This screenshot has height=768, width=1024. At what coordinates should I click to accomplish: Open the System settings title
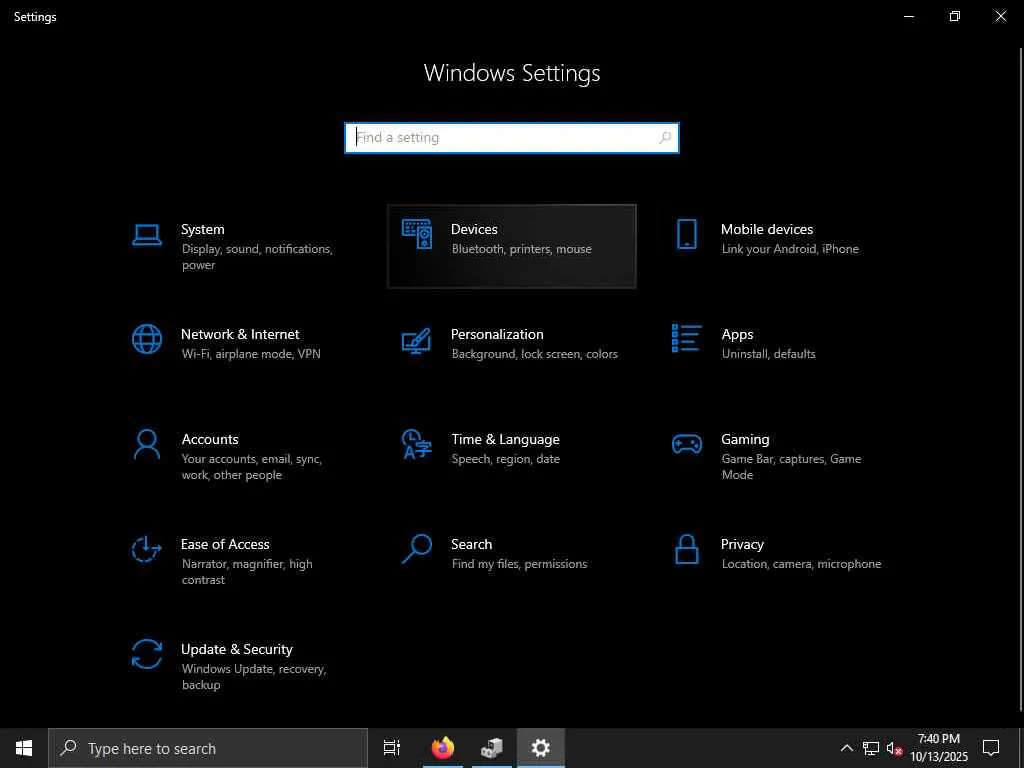(202, 229)
